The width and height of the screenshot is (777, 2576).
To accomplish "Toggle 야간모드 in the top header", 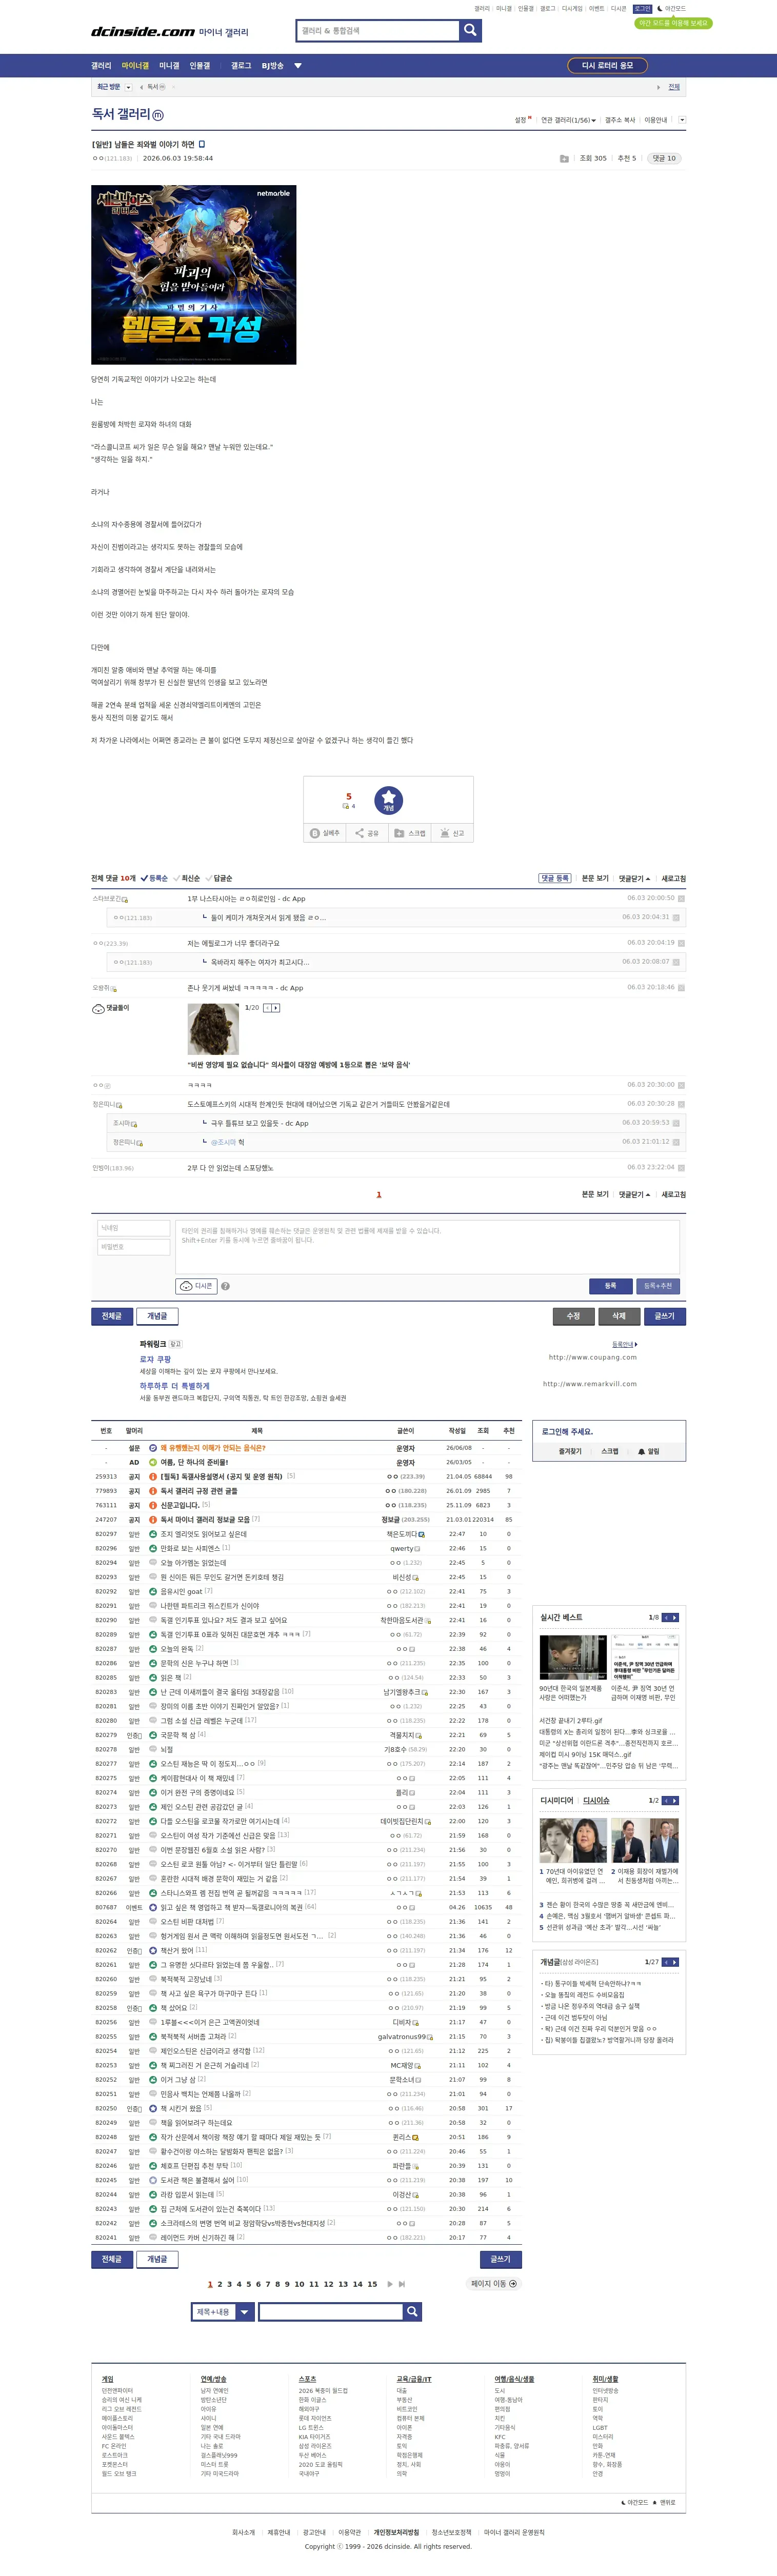I will tap(672, 9).
